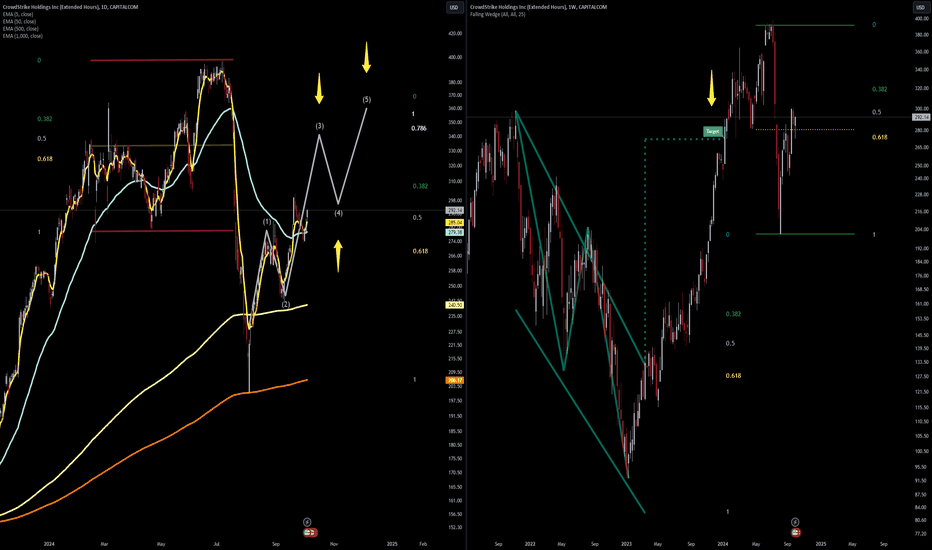Click the 292.14 last price tag on the weekly axis
932x550 pixels.
click(921, 117)
